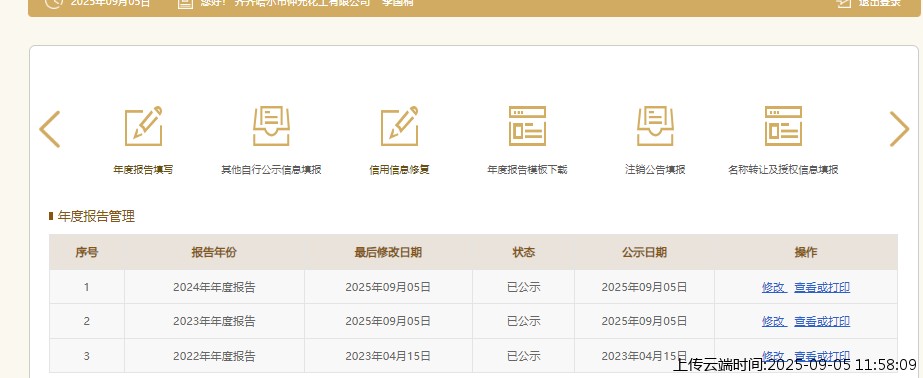Click 修改 for the 2023年年度报告 row

[773, 321]
